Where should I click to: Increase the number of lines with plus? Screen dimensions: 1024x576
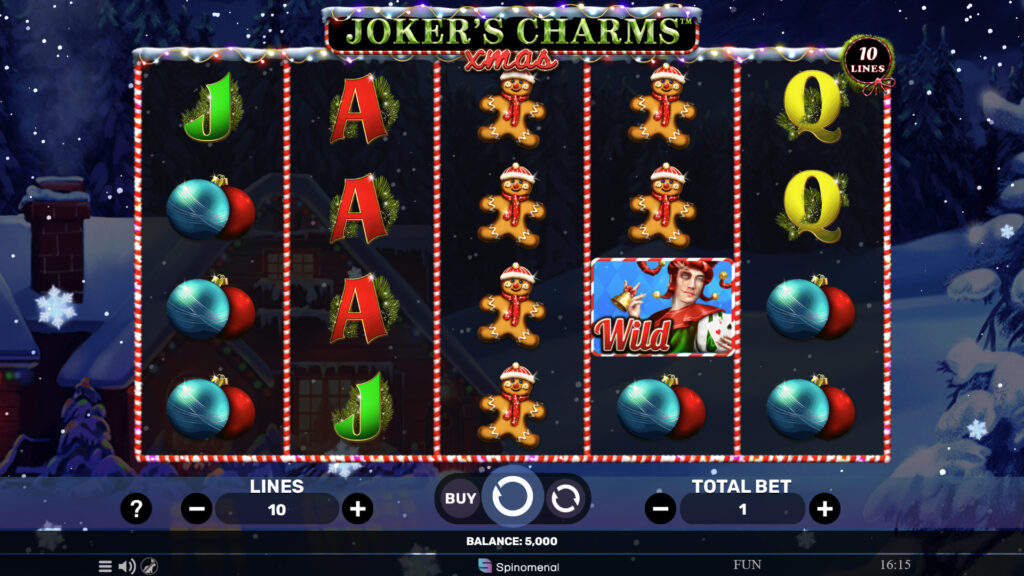pos(357,509)
